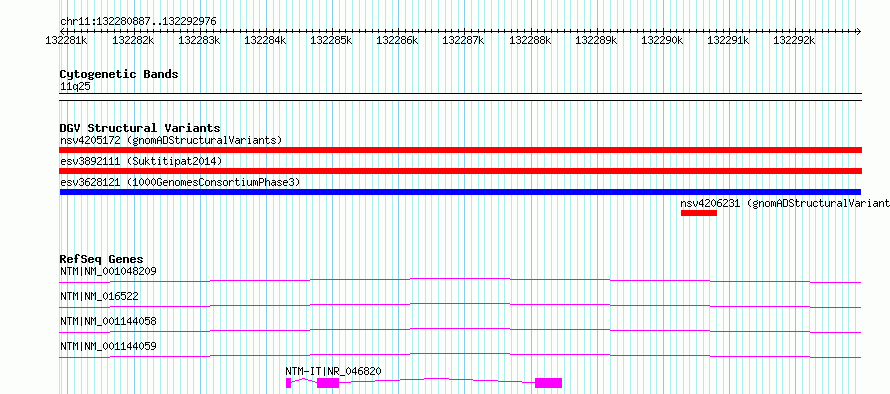
Task: Click the 132291k ruler position
Action: point(728,40)
